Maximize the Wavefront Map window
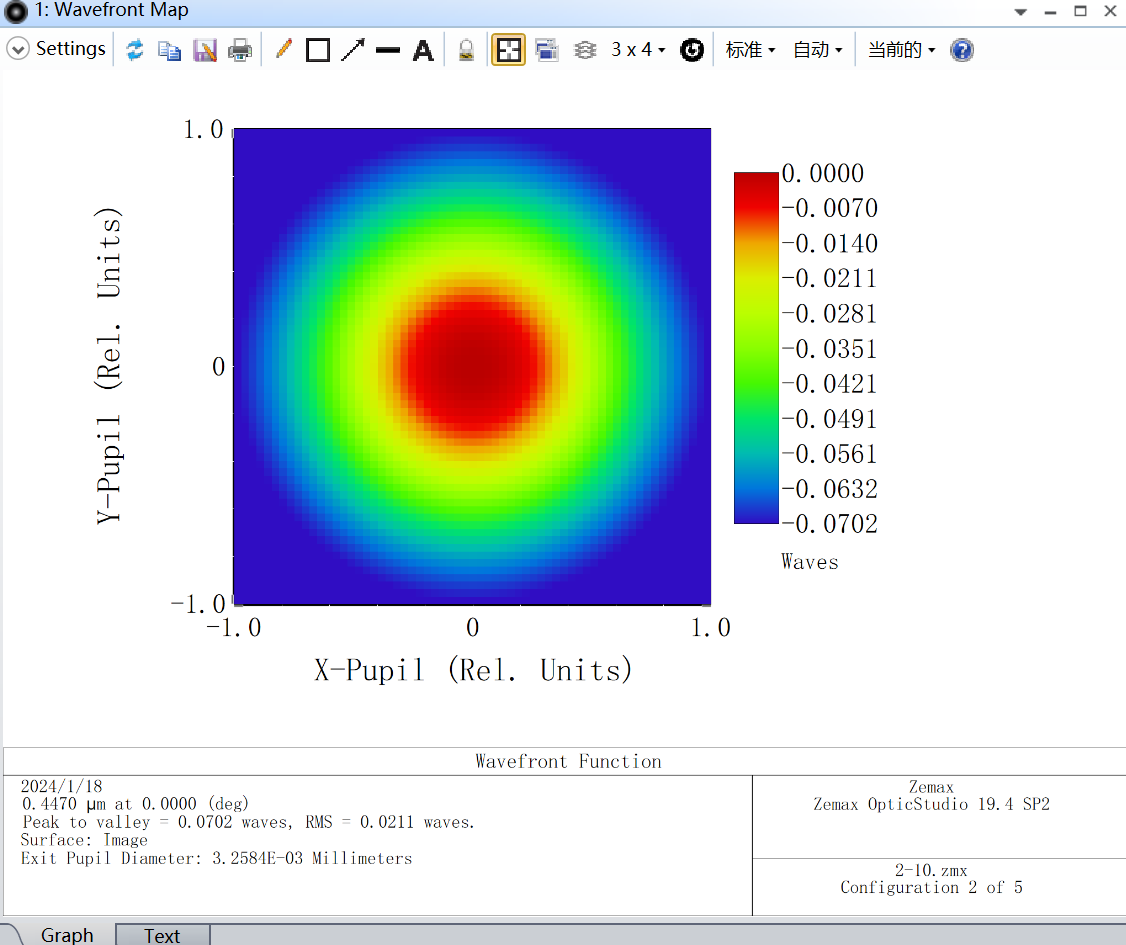The width and height of the screenshot is (1126, 945). pos(1080,11)
